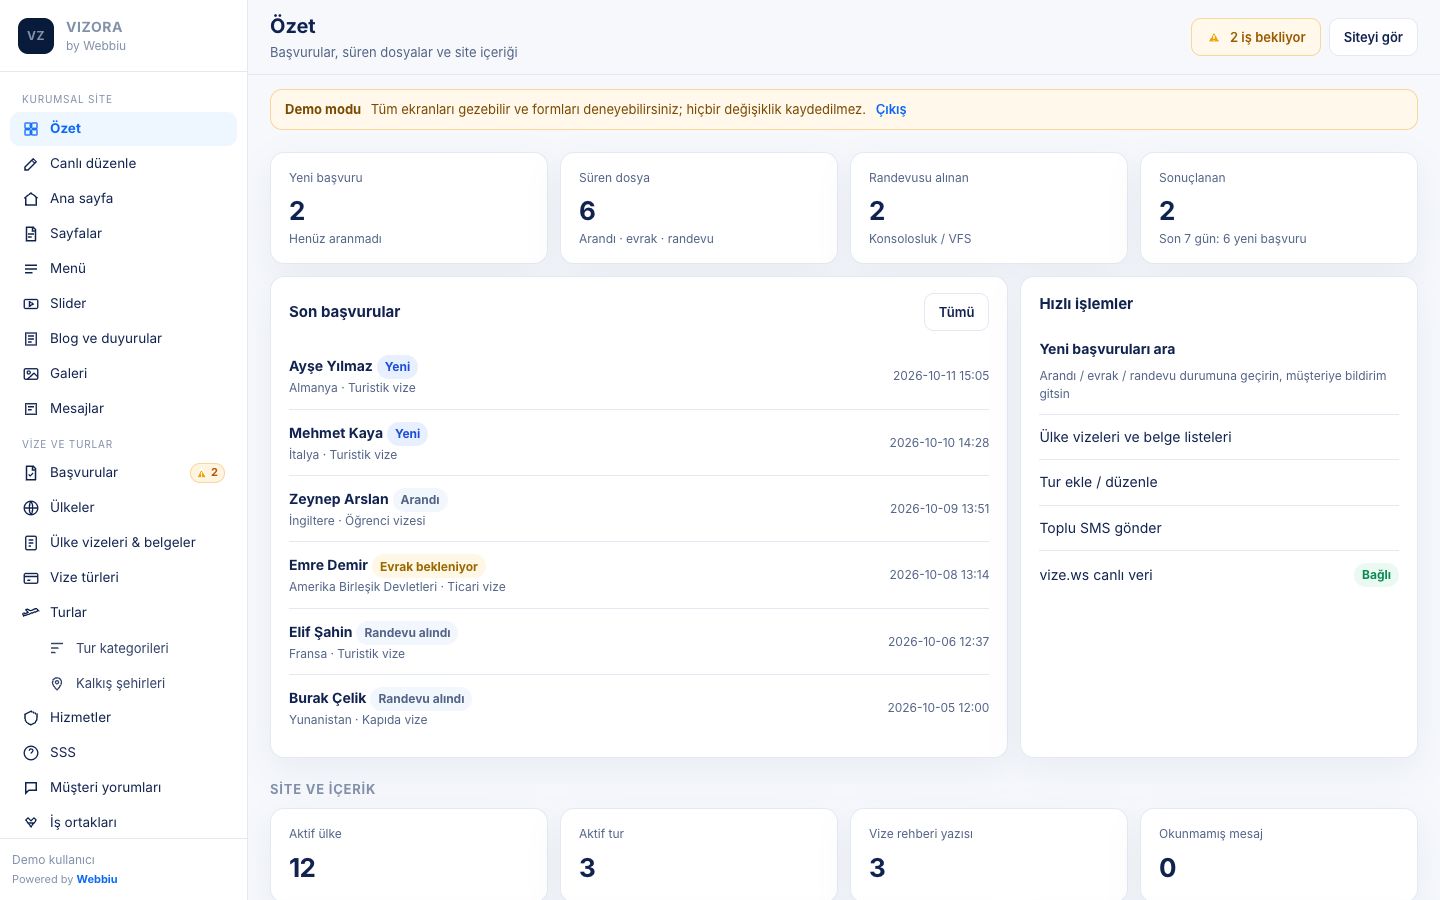This screenshot has width=1440, height=900.
Task: Open Ayşe Yılmaz application row
Action: tap(639, 376)
